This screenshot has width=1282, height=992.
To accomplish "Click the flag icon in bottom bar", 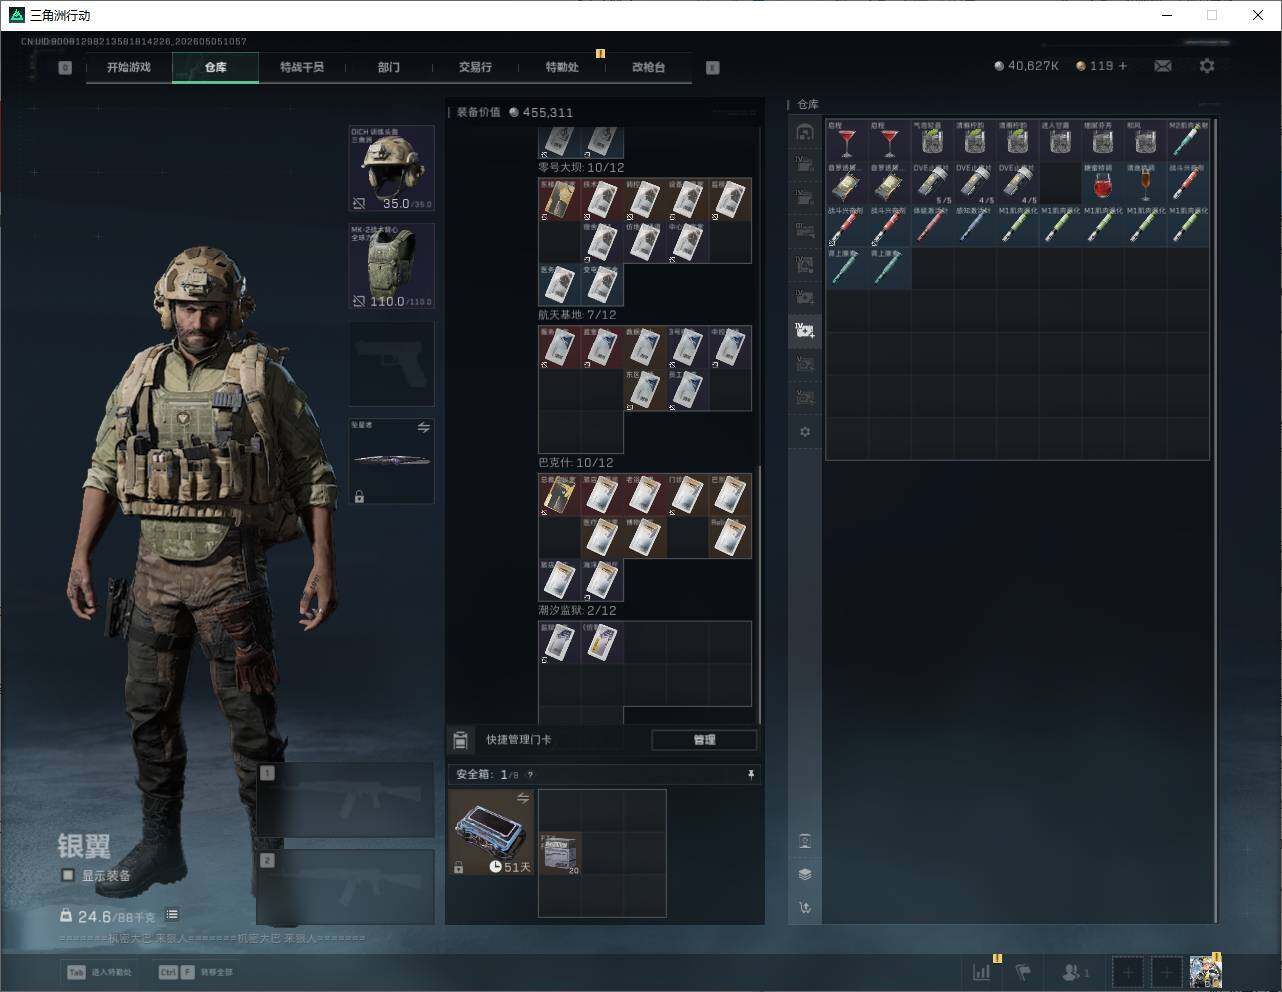I will [1023, 972].
